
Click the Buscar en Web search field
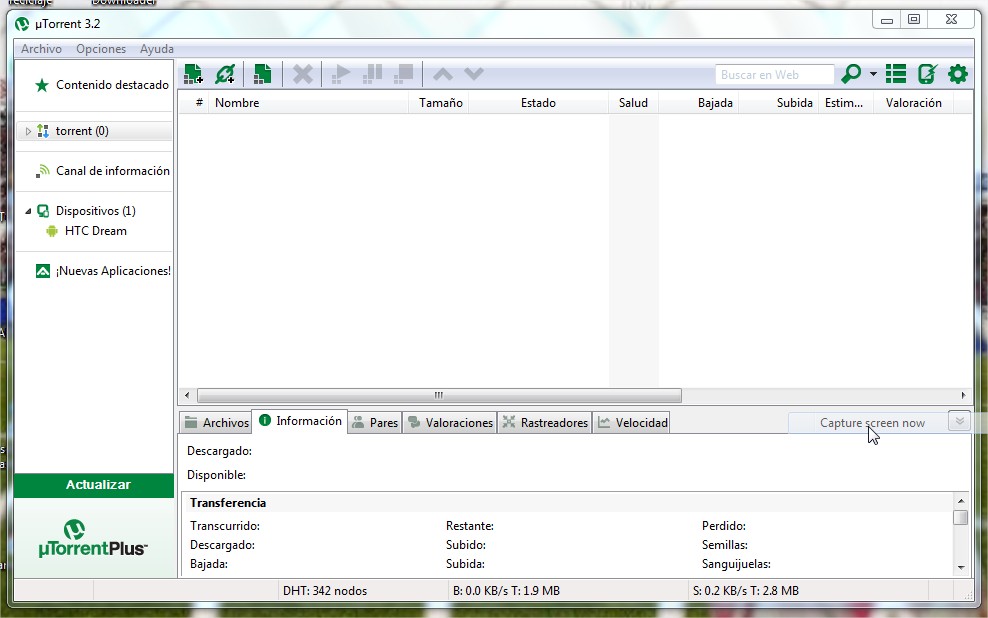click(774, 74)
